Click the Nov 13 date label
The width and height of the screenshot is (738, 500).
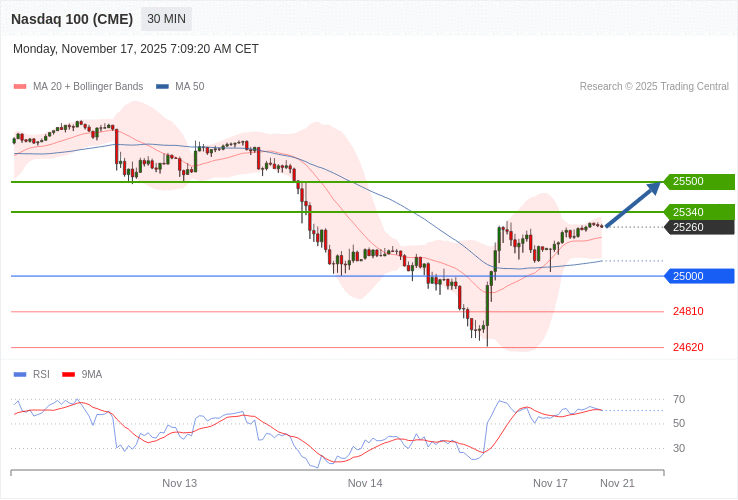180,483
